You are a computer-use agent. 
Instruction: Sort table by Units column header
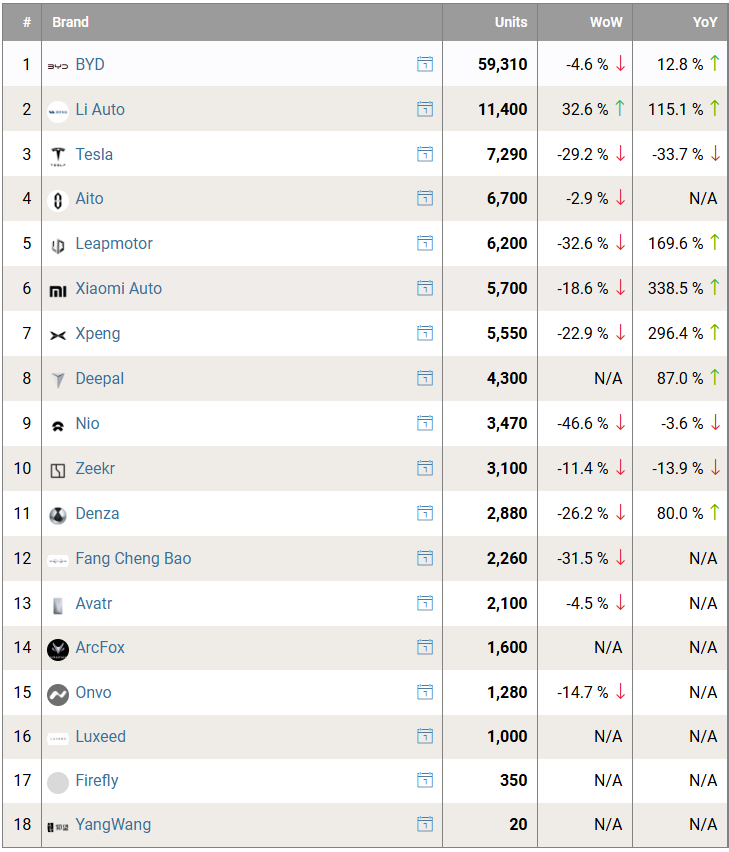click(x=510, y=22)
